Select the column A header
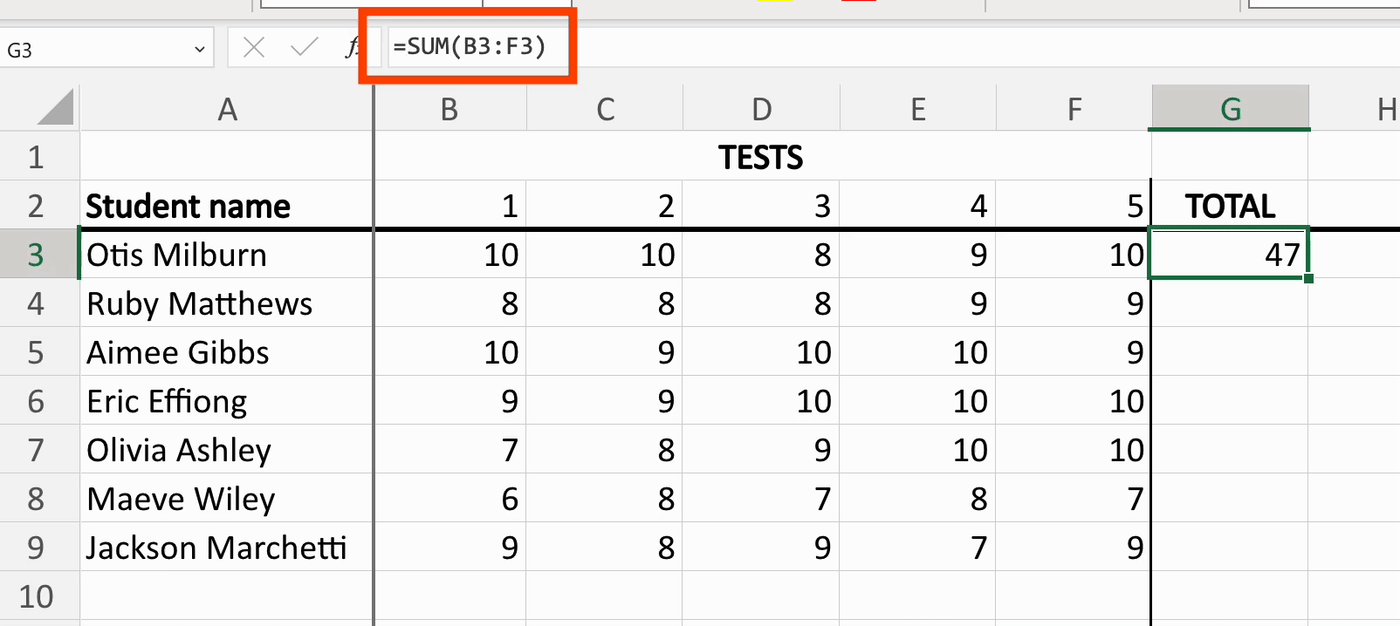The image size is (1400, 626). 226,106
